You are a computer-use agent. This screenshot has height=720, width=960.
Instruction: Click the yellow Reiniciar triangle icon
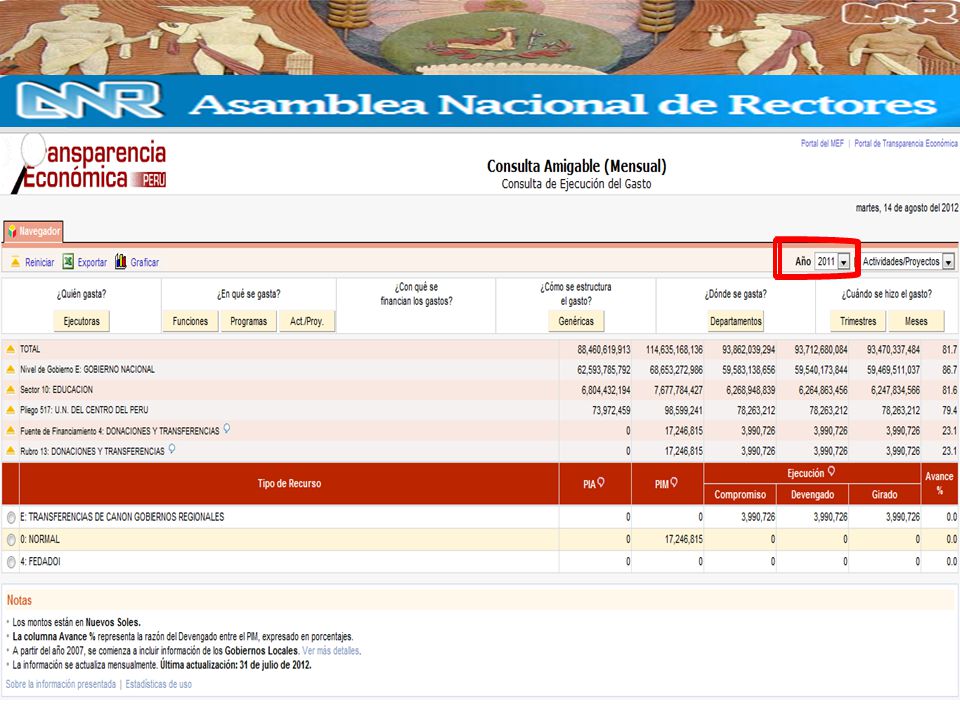click(15, 262)
